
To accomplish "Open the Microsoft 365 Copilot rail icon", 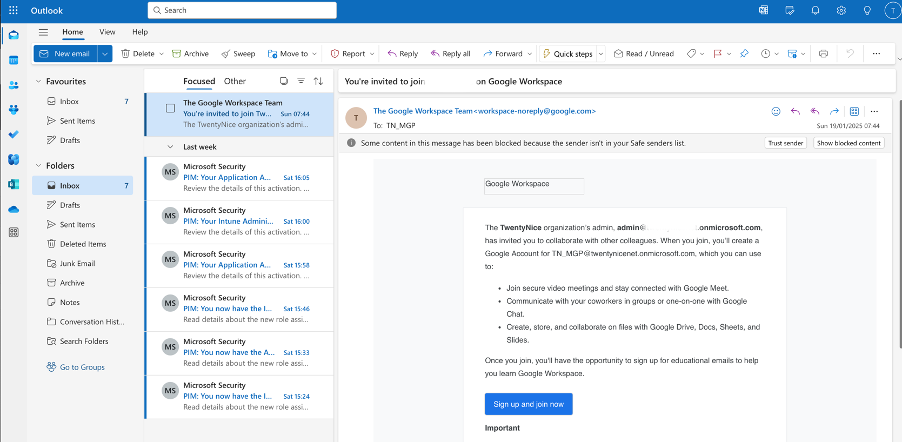I will (13, 159).
